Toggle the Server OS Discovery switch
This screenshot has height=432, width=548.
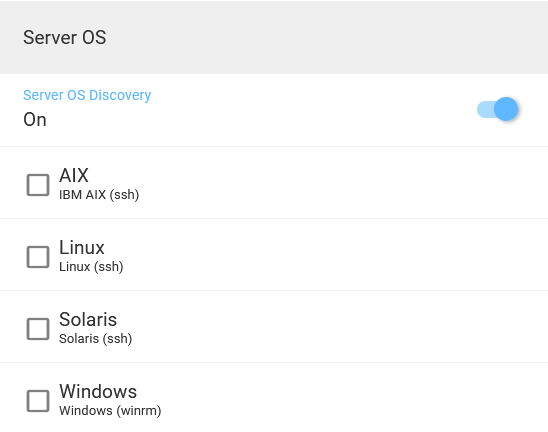497,109
